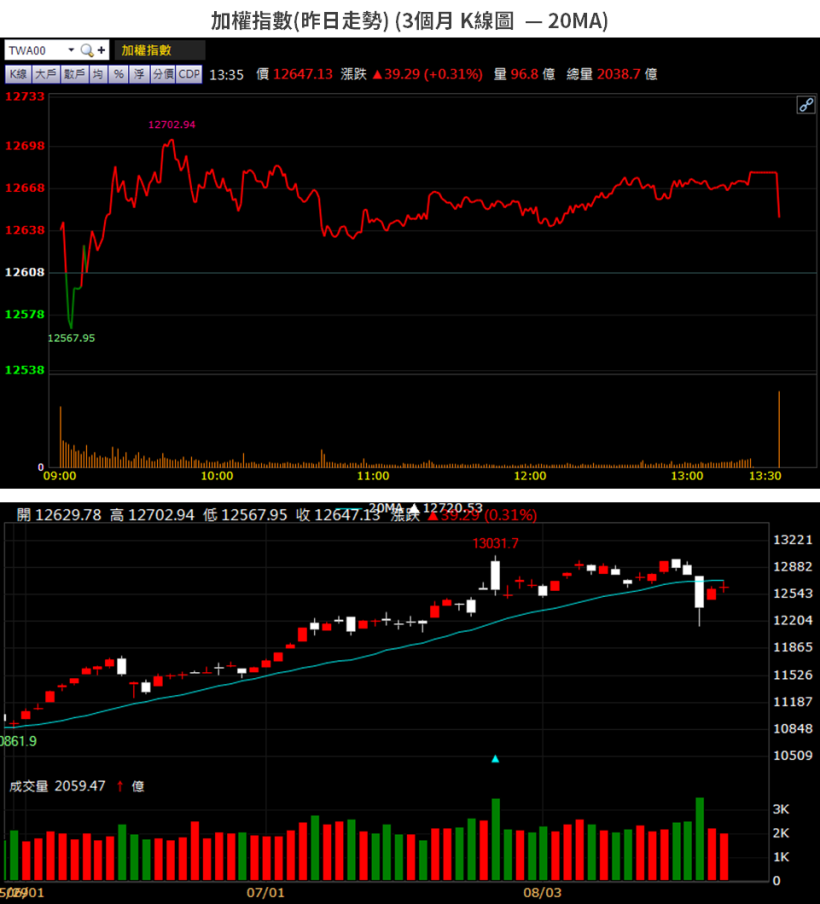Click the intraday low label 12567.95
Image resolution: width=820 pixels, height=904 pixels.
coord(71,338)
